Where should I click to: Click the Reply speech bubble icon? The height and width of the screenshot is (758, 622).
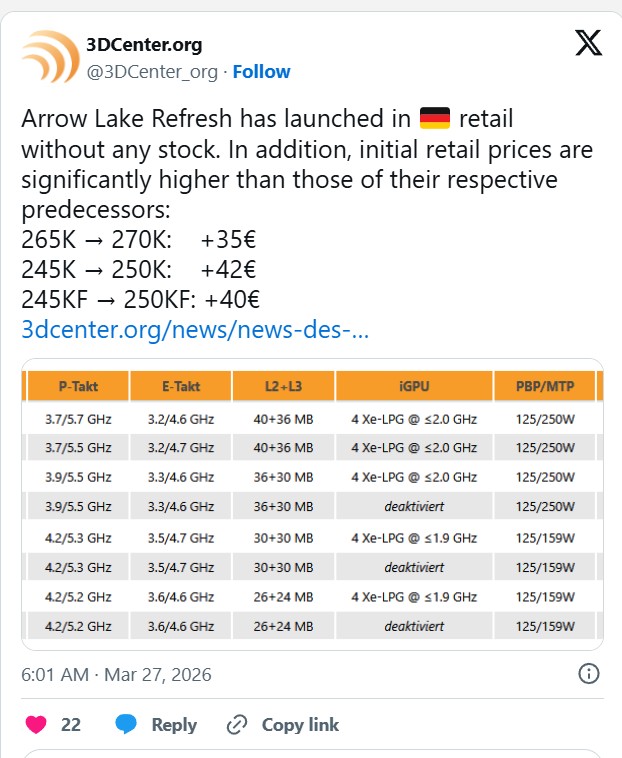point(126,724)
